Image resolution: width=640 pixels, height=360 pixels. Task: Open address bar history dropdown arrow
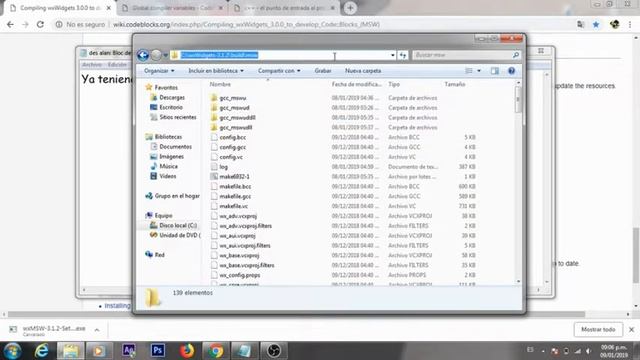point(392,55)
